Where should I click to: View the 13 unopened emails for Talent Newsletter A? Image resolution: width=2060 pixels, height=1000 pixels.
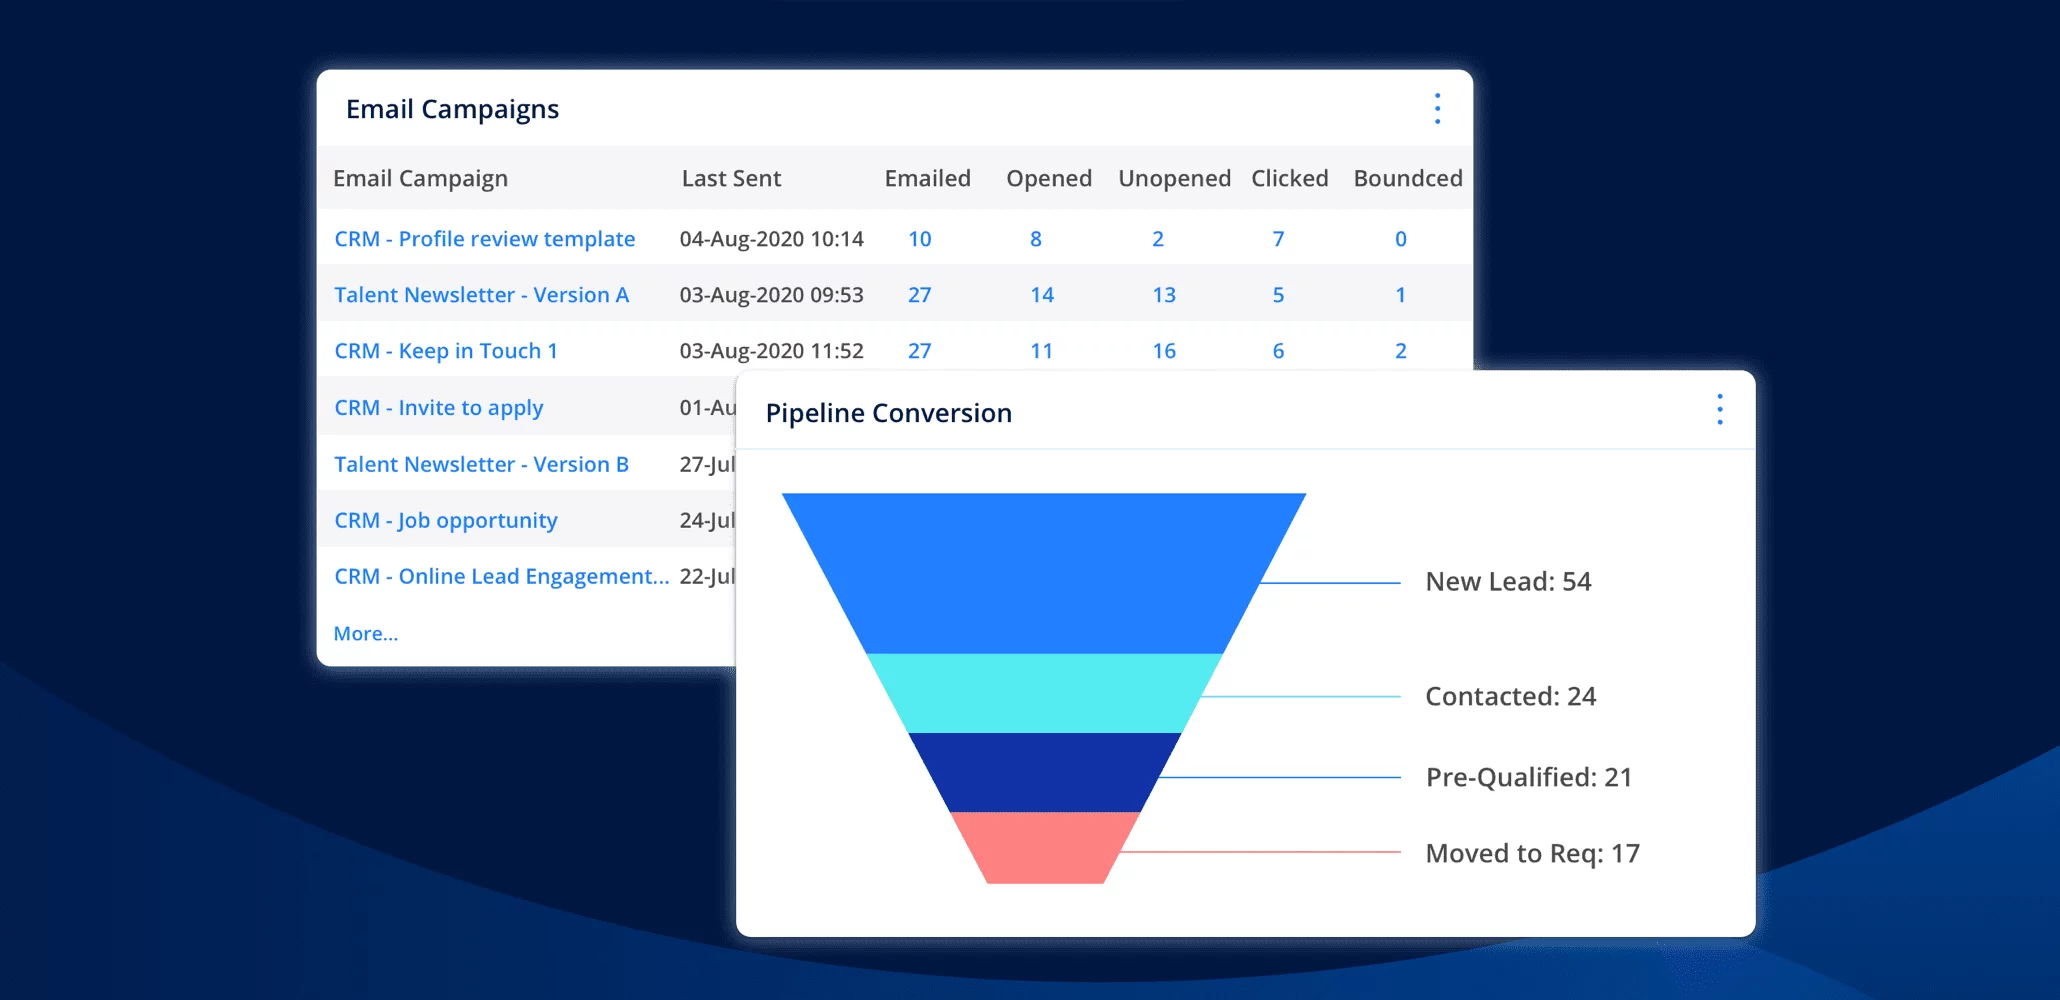[x=1163, y=294]
